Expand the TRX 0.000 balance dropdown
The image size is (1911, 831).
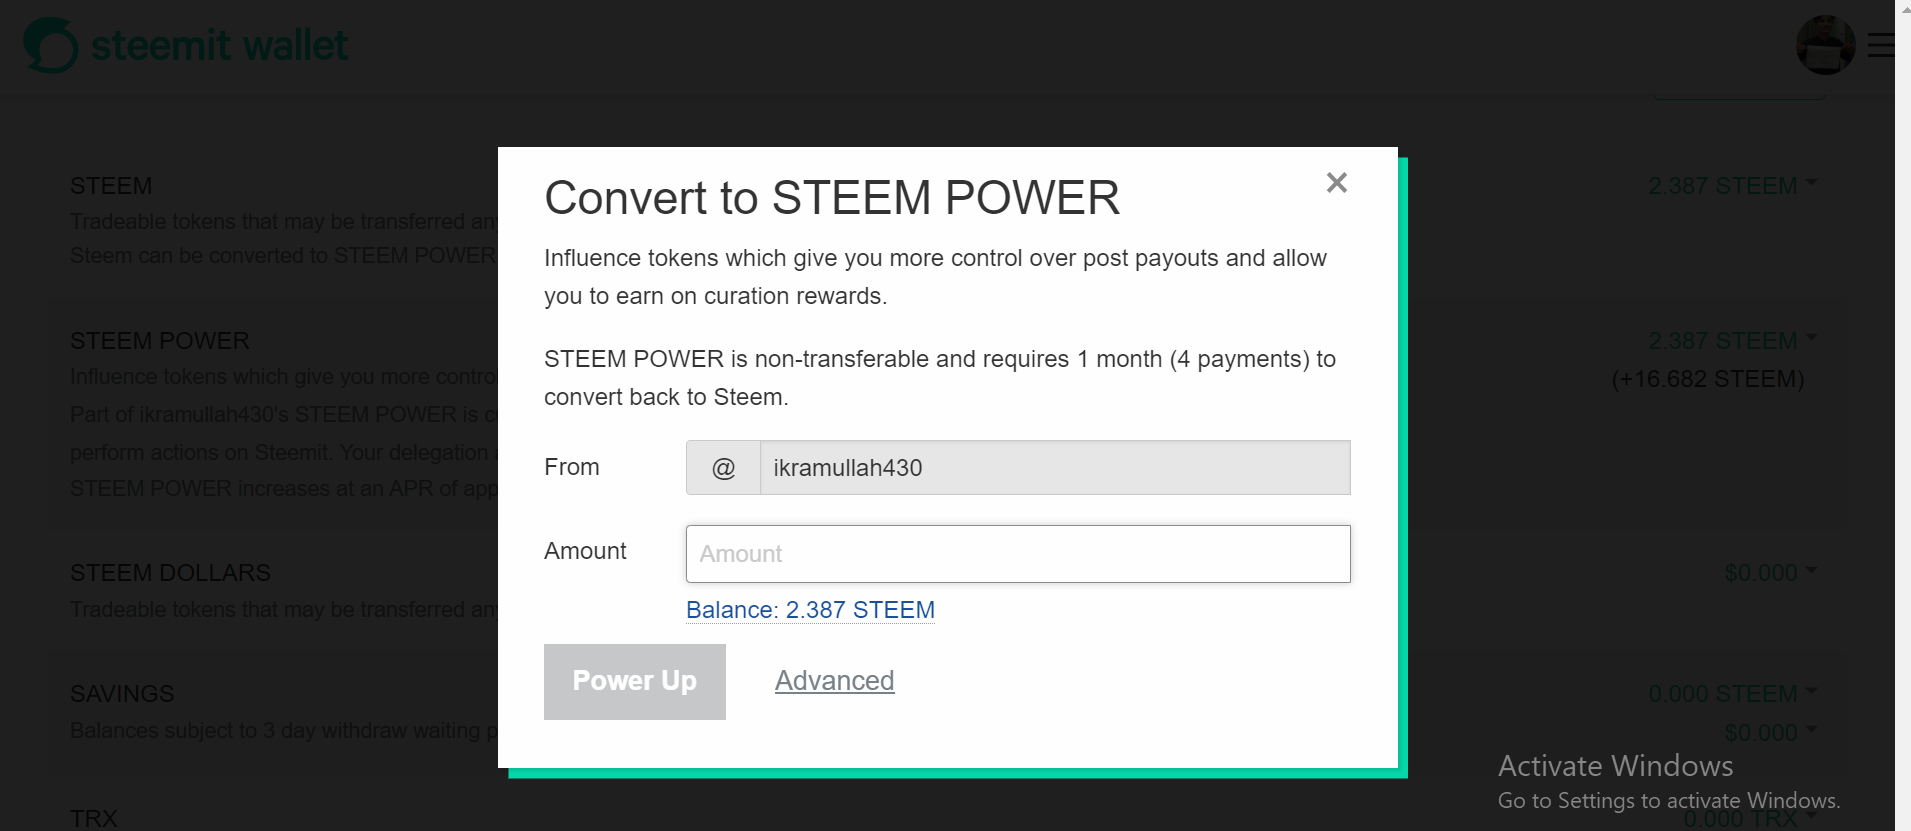1750,819
